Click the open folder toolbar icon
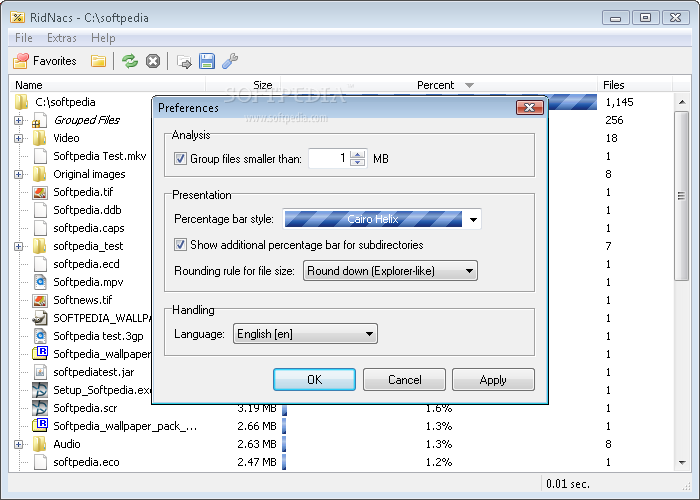This screenshot has width=700, height=500. point(98,61)
